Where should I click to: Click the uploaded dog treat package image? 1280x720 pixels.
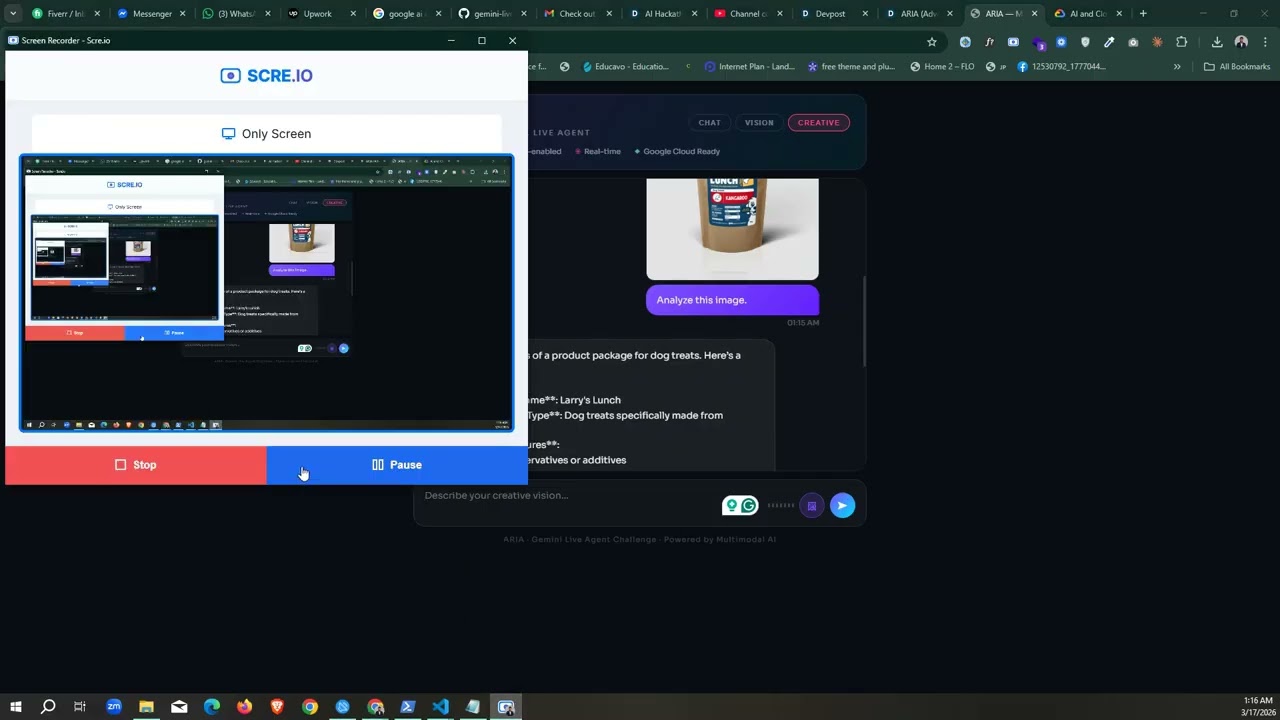pyautogui.click(x=732, y=229)
